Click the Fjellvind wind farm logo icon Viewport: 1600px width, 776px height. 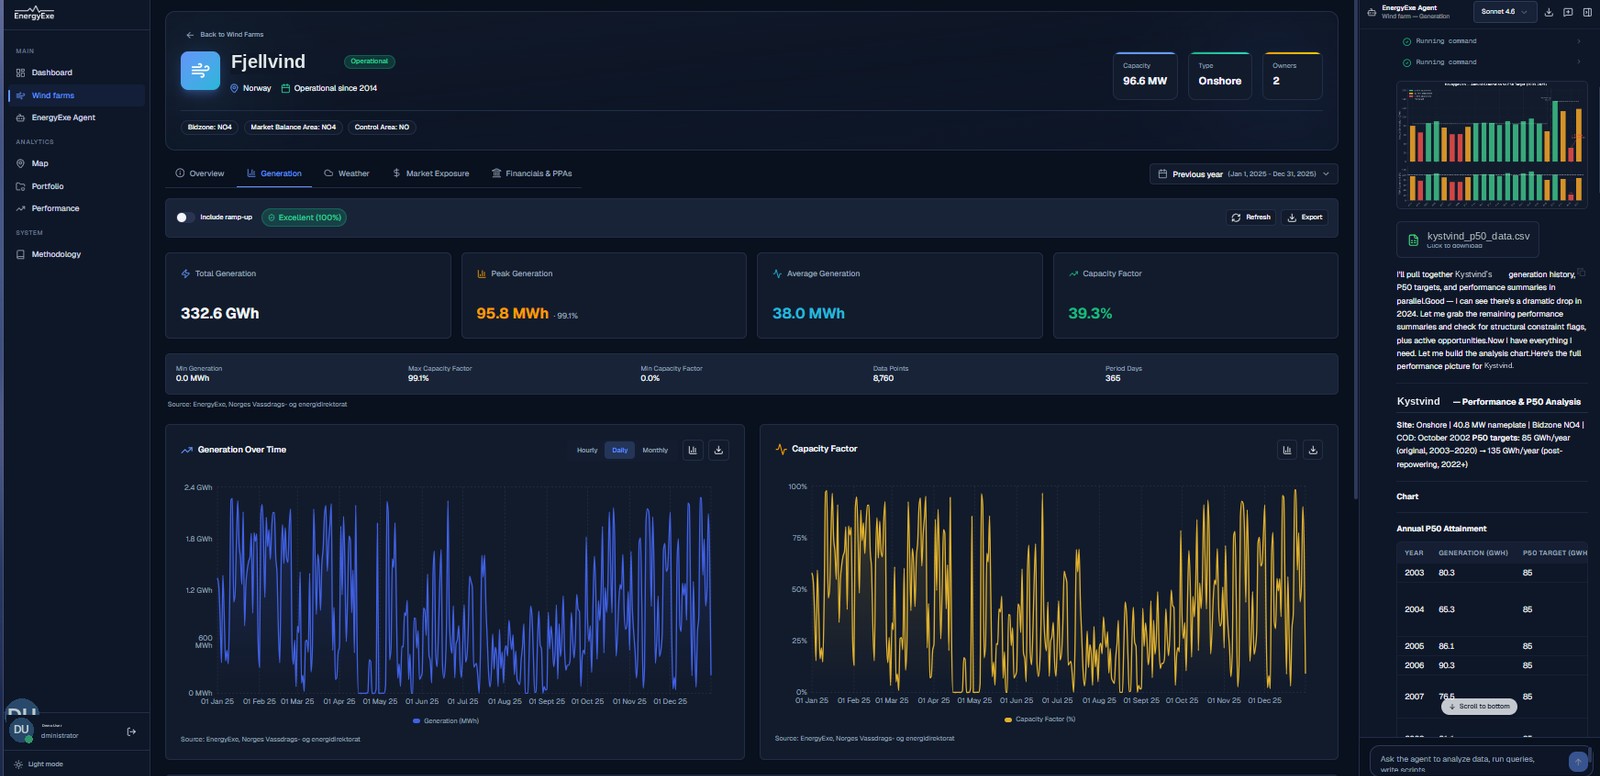[x=200, y=71]
